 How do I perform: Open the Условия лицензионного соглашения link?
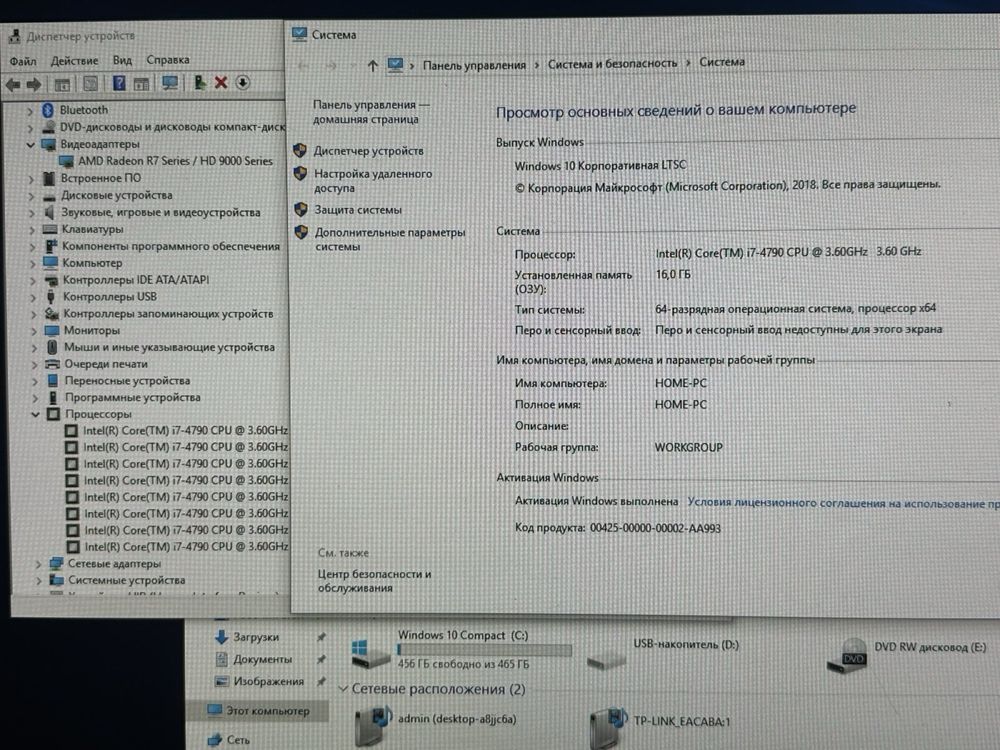[x=843, y=503]
